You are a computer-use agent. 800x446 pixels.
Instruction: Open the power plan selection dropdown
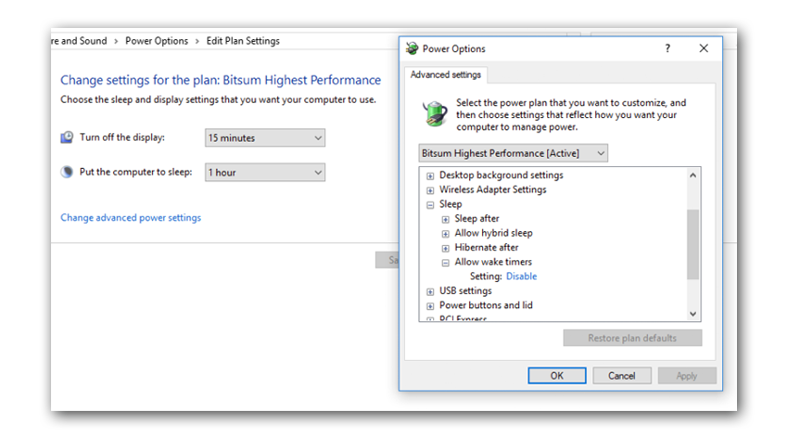click(513, 153)
